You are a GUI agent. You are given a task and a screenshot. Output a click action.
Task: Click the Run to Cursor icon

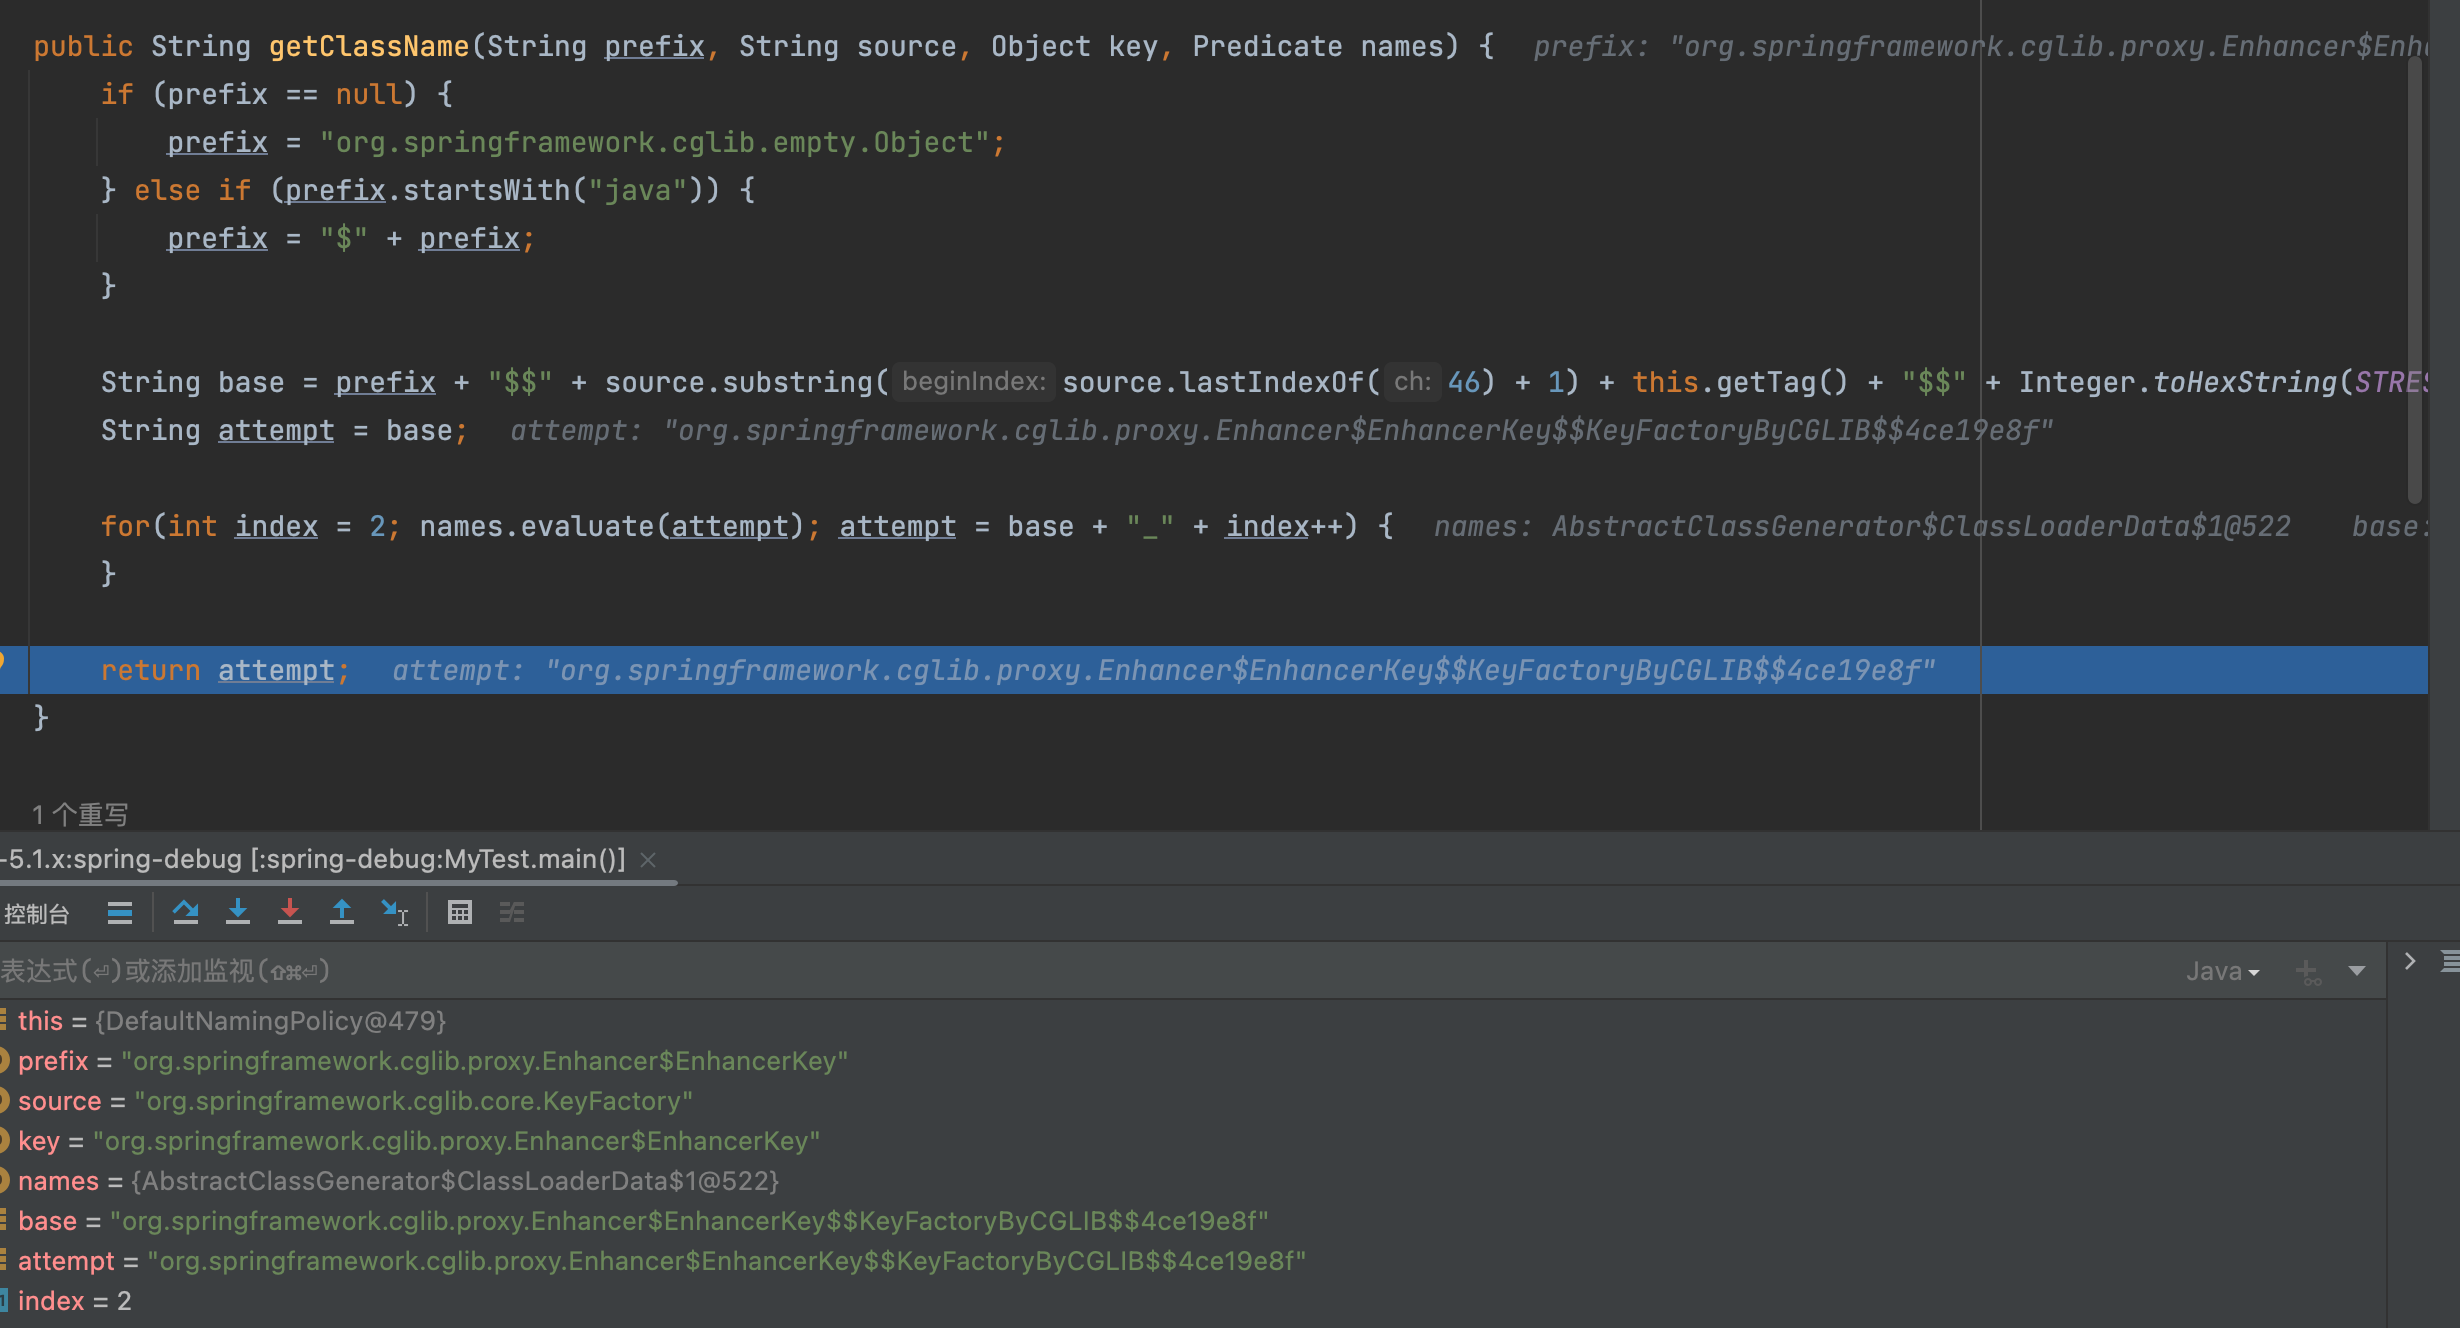point(395,912)
